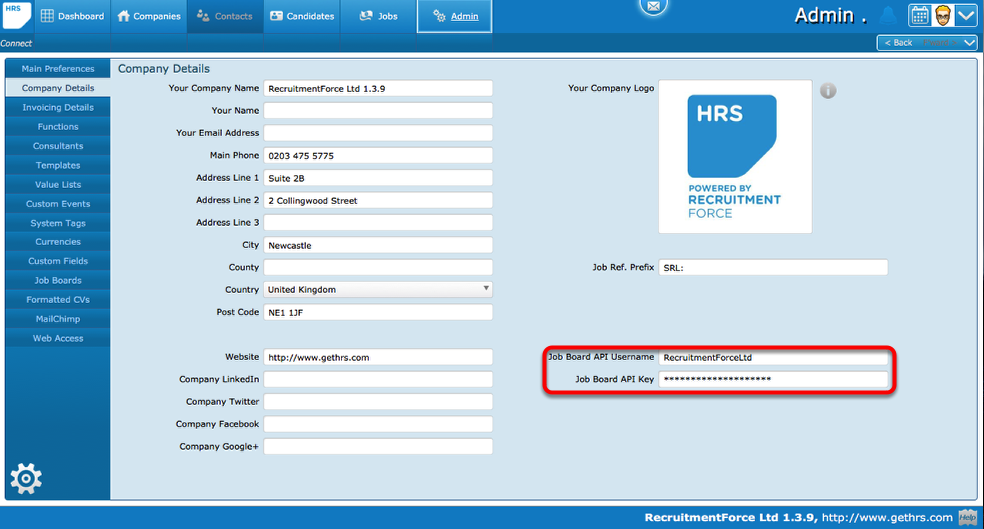Edit the Website field
The image size is (984, 529).
point(378,357)
